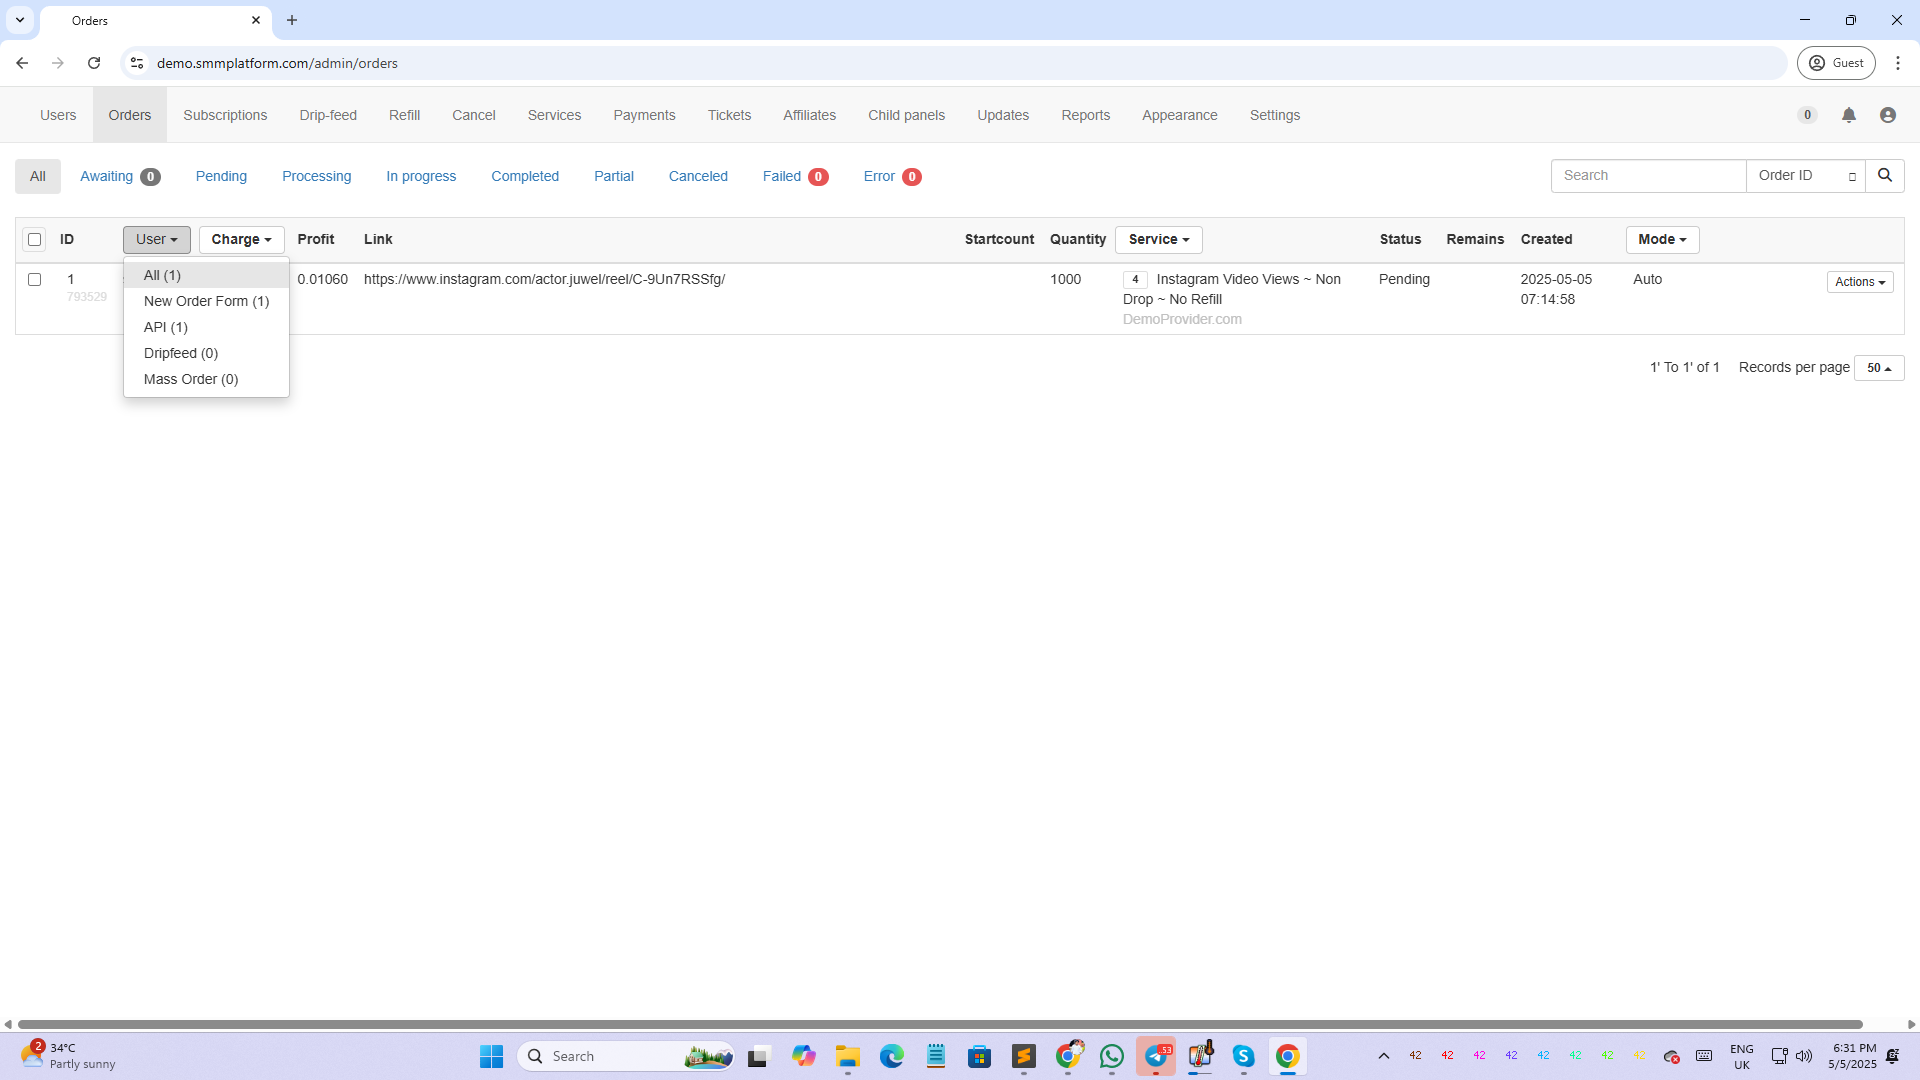The width and height of the screenshot is (1920, 1080).
Task: Expand the Charge column dropdown
Action: (241, 240)
